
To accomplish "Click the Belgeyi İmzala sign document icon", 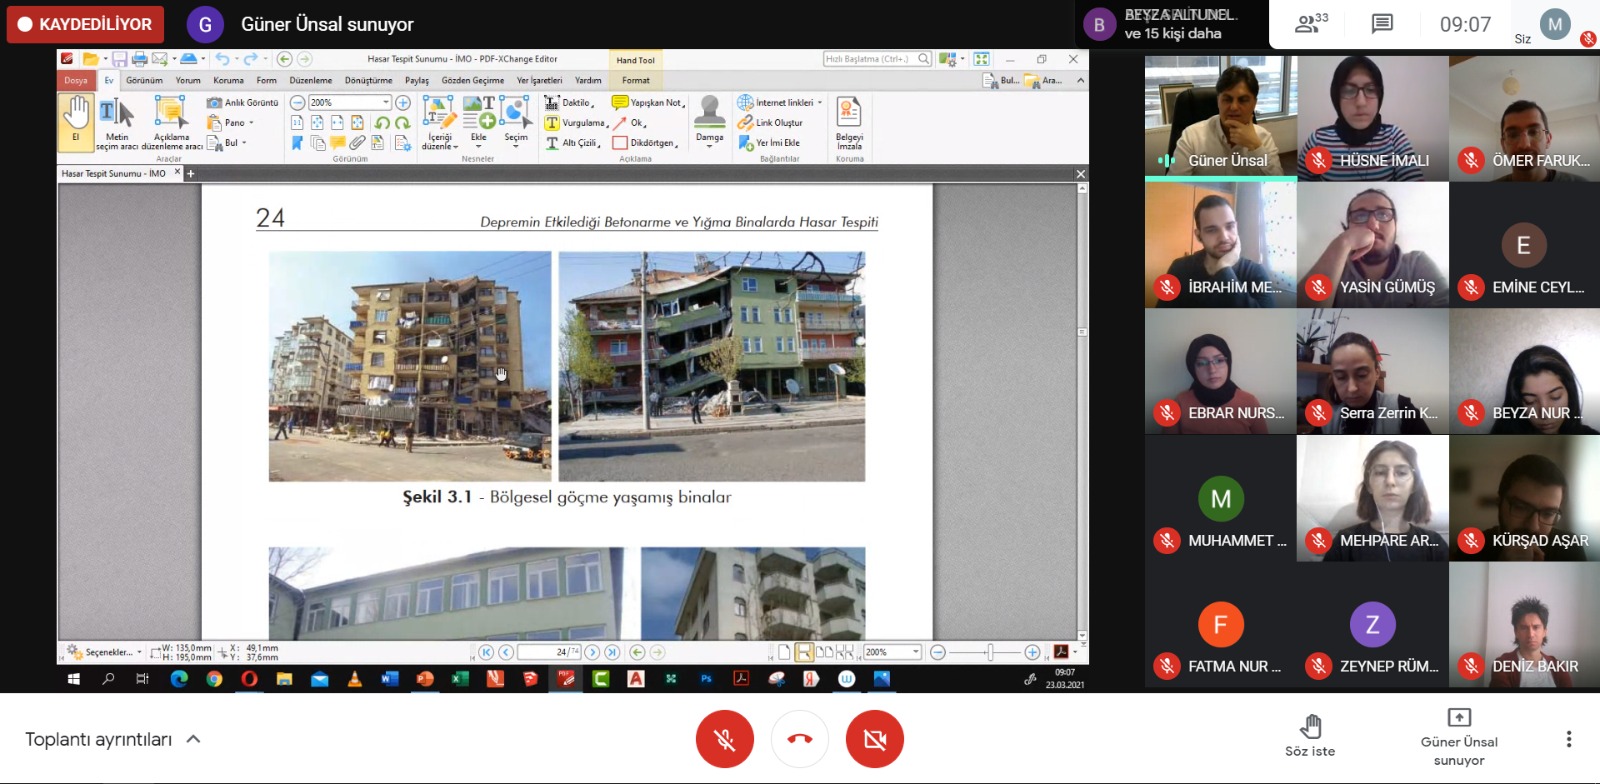I will point(849,122).
